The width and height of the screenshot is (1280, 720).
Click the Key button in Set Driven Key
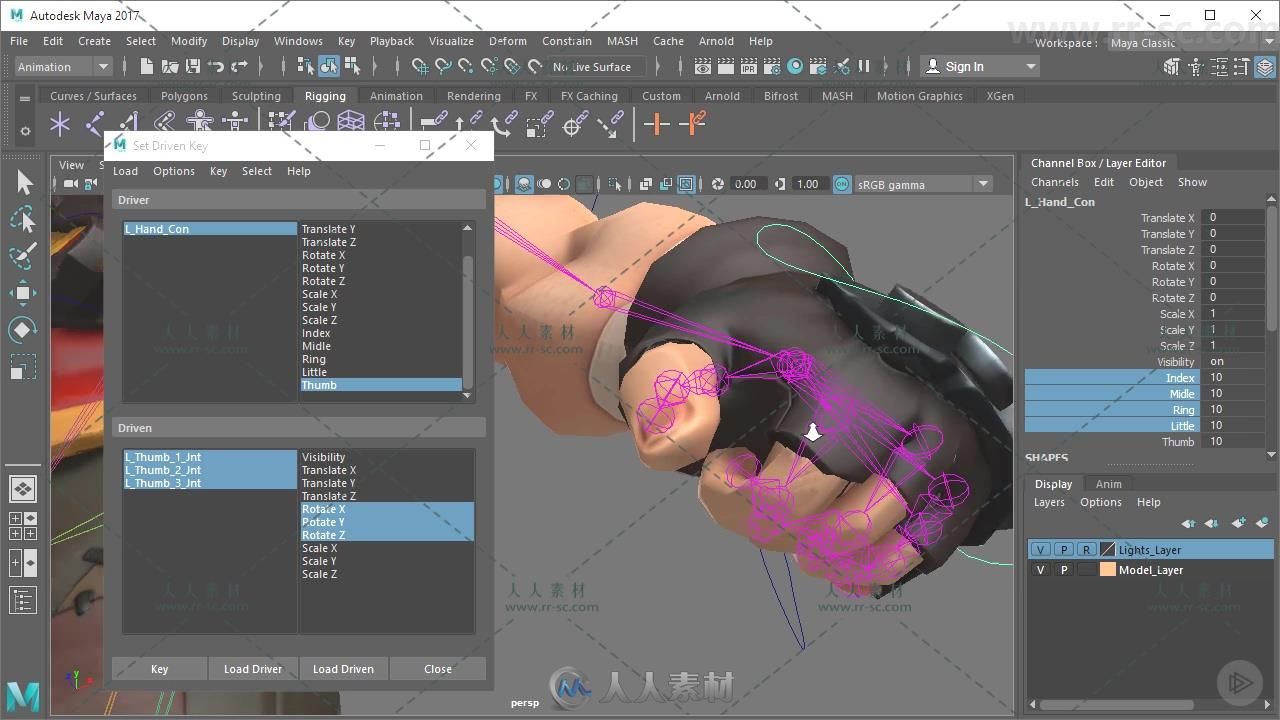pyautogui.click(x=160, y=669)
